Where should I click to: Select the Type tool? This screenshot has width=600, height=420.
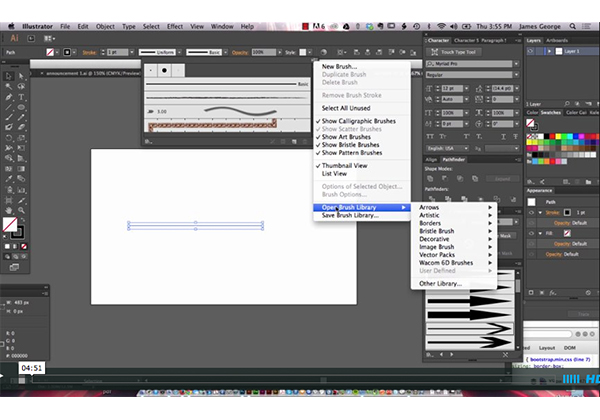21,97
